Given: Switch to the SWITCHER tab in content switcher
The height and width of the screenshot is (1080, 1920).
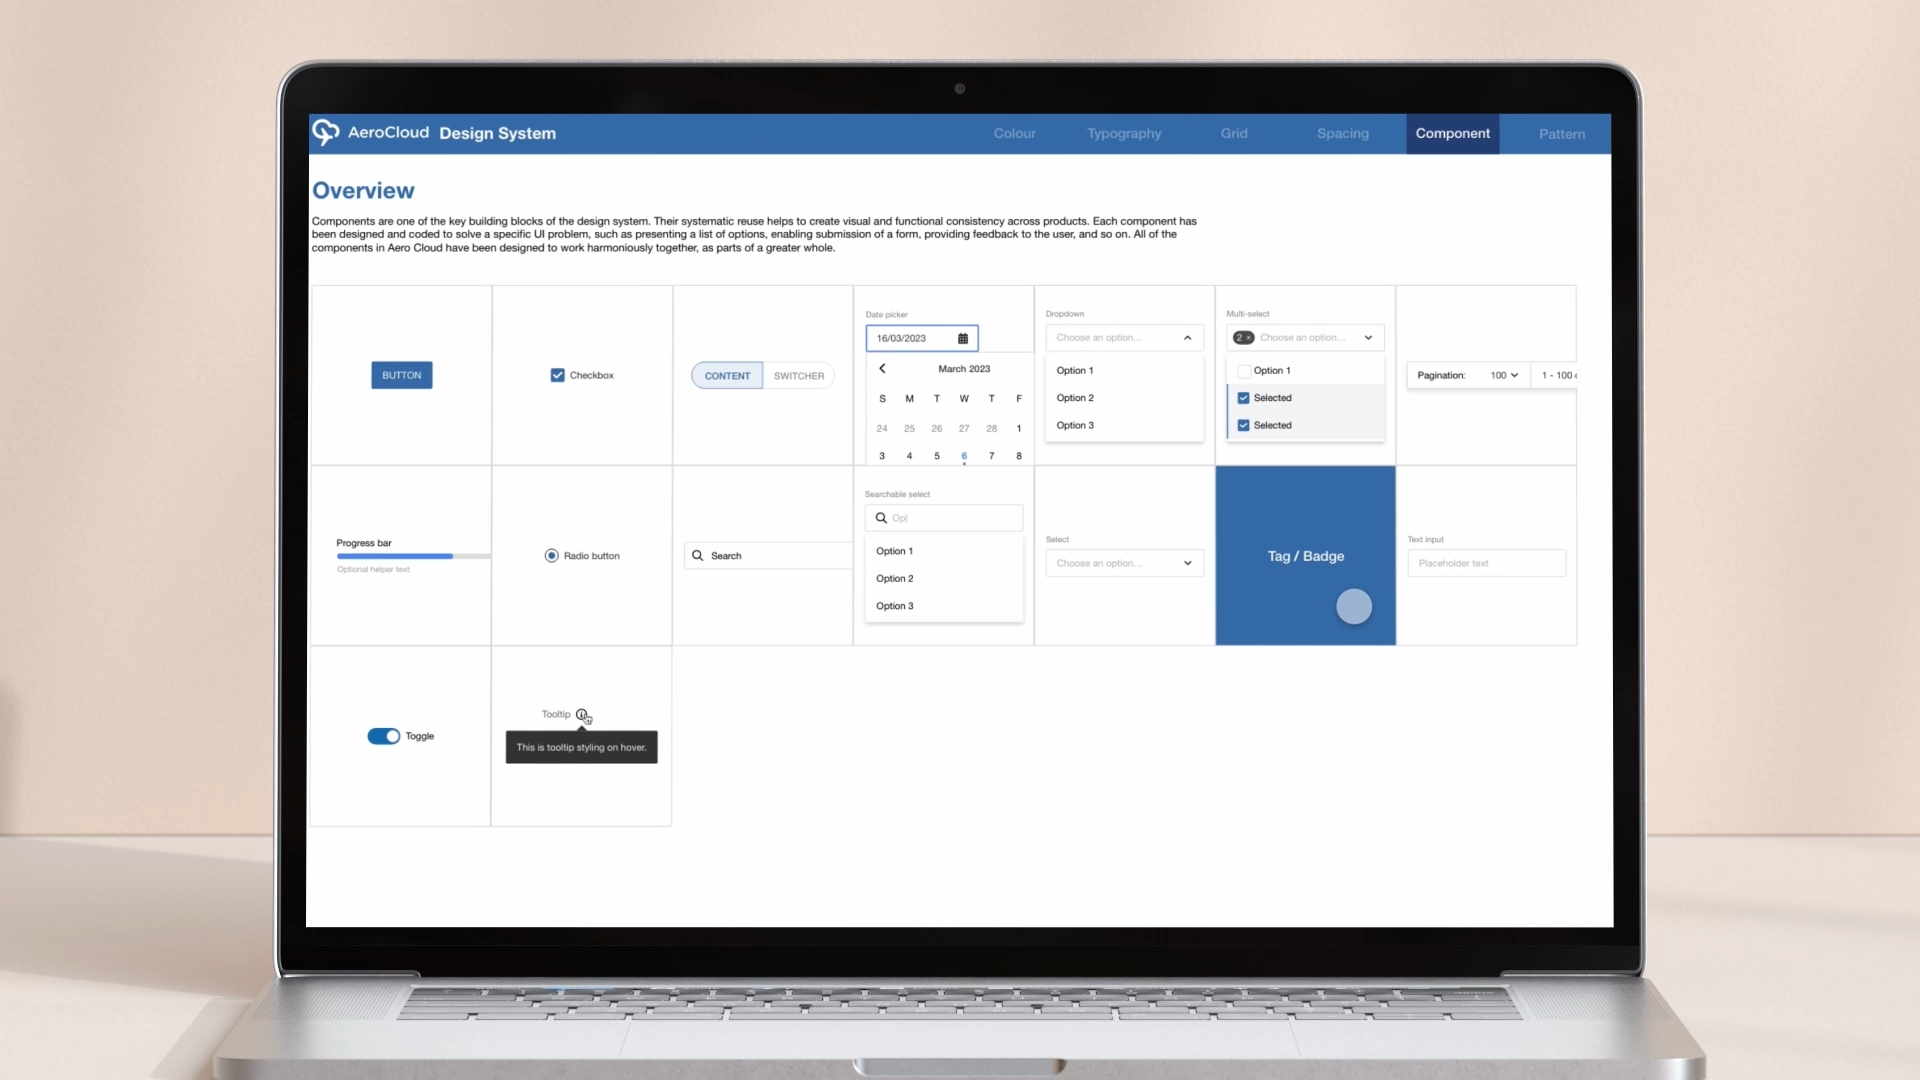Looking at the screenshot, I should (x=800, y=375).
